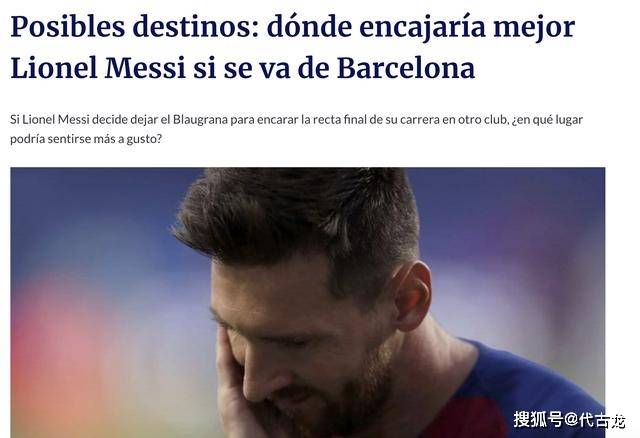The height and width of the screenshot is (438, 640).
Task: Click "dónde" in the article title
Action: click(309, 27)
